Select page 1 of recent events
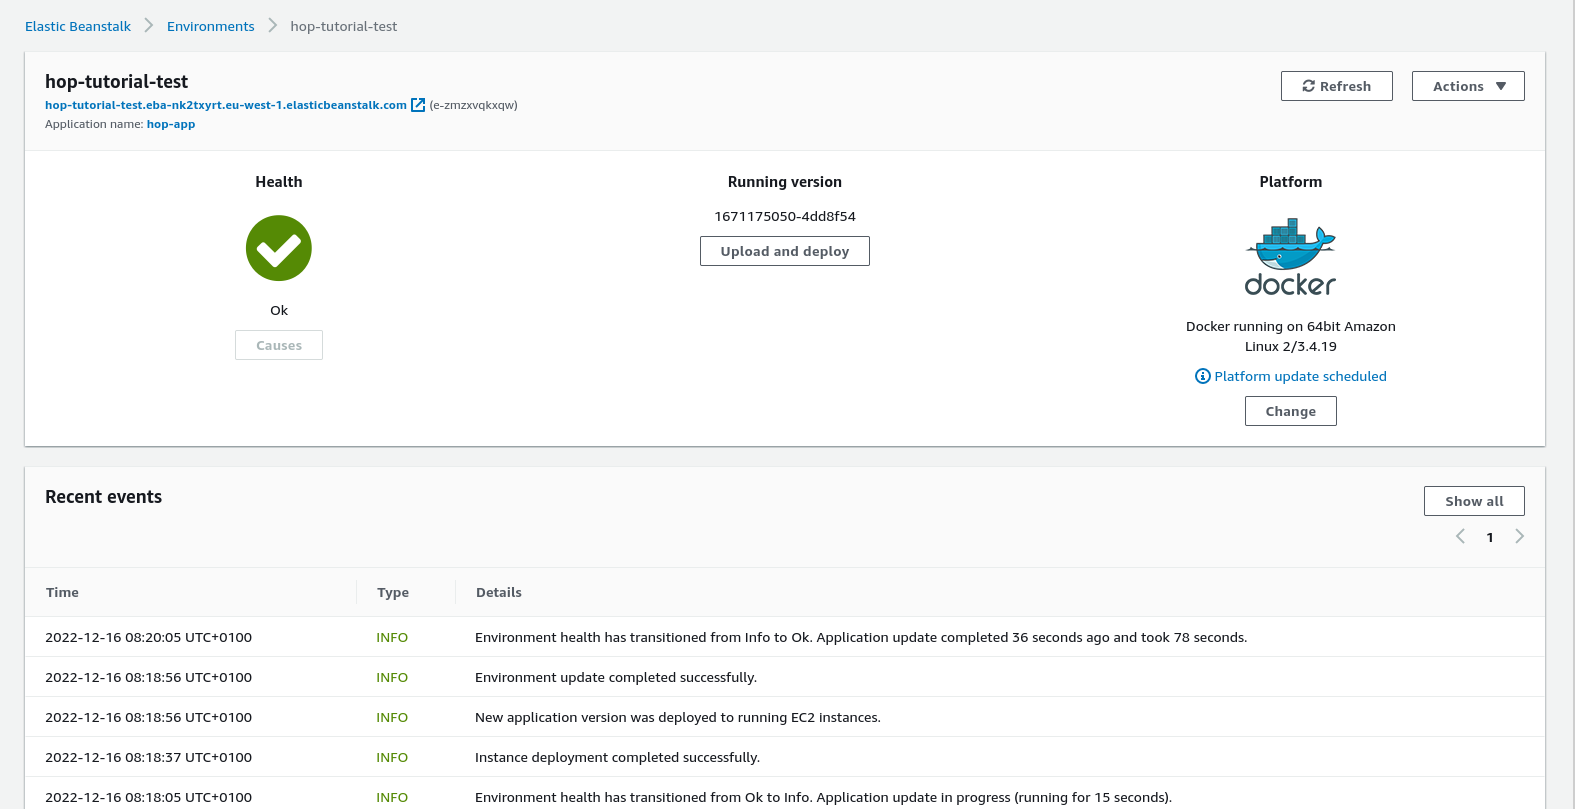 tap(1490, 538)
